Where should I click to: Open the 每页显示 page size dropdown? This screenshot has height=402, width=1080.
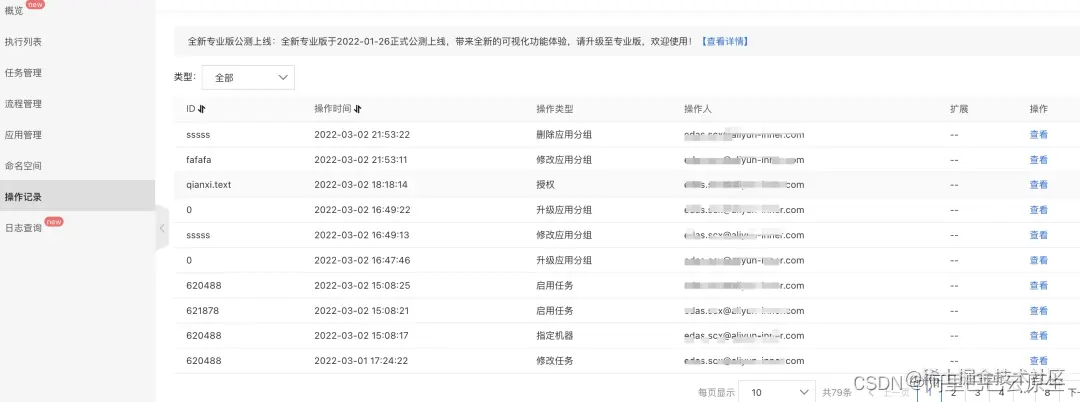pyautogui.click(x=777, y=392)
